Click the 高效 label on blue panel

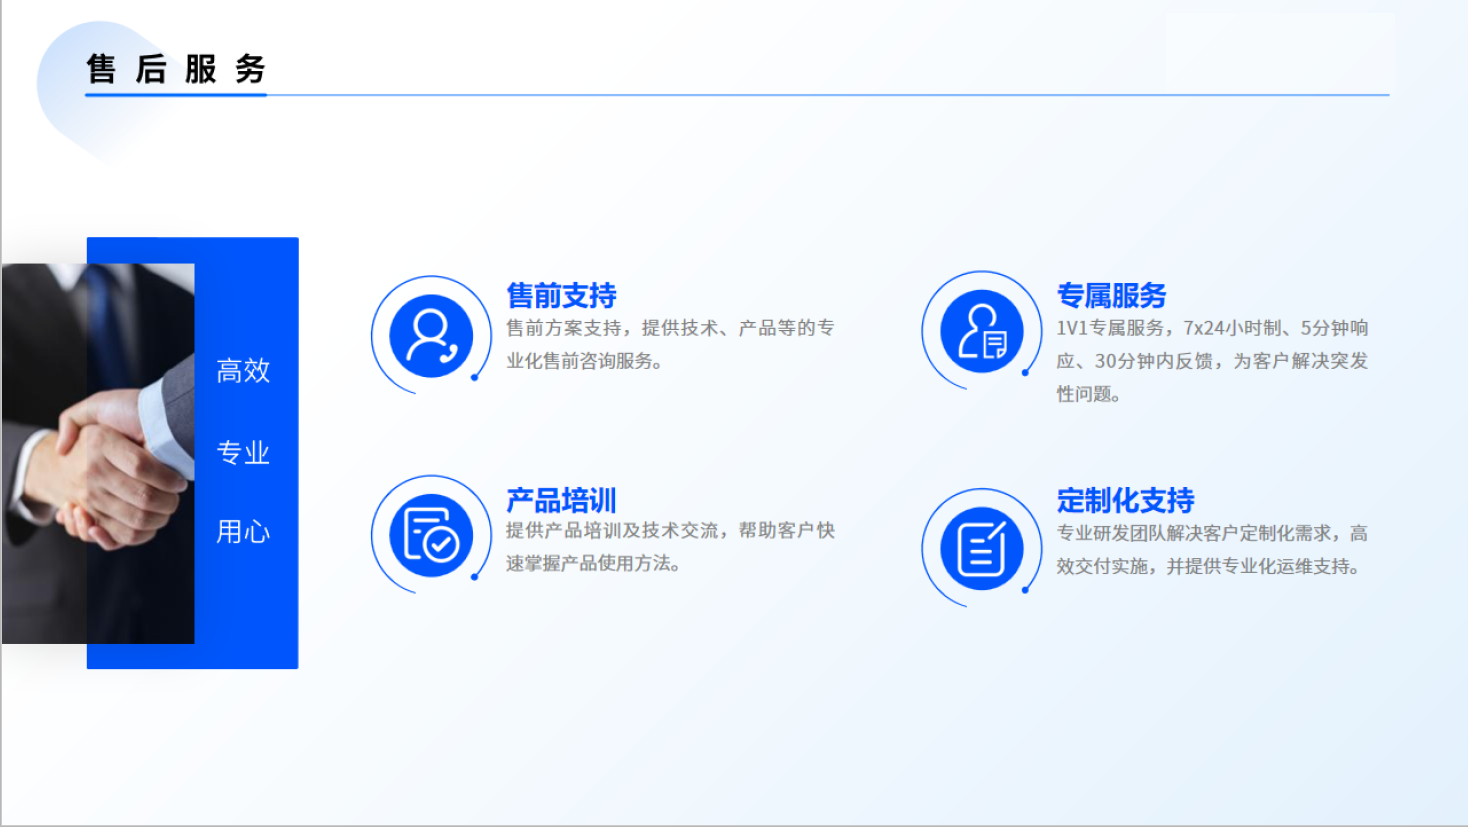(x=243, y=371)
